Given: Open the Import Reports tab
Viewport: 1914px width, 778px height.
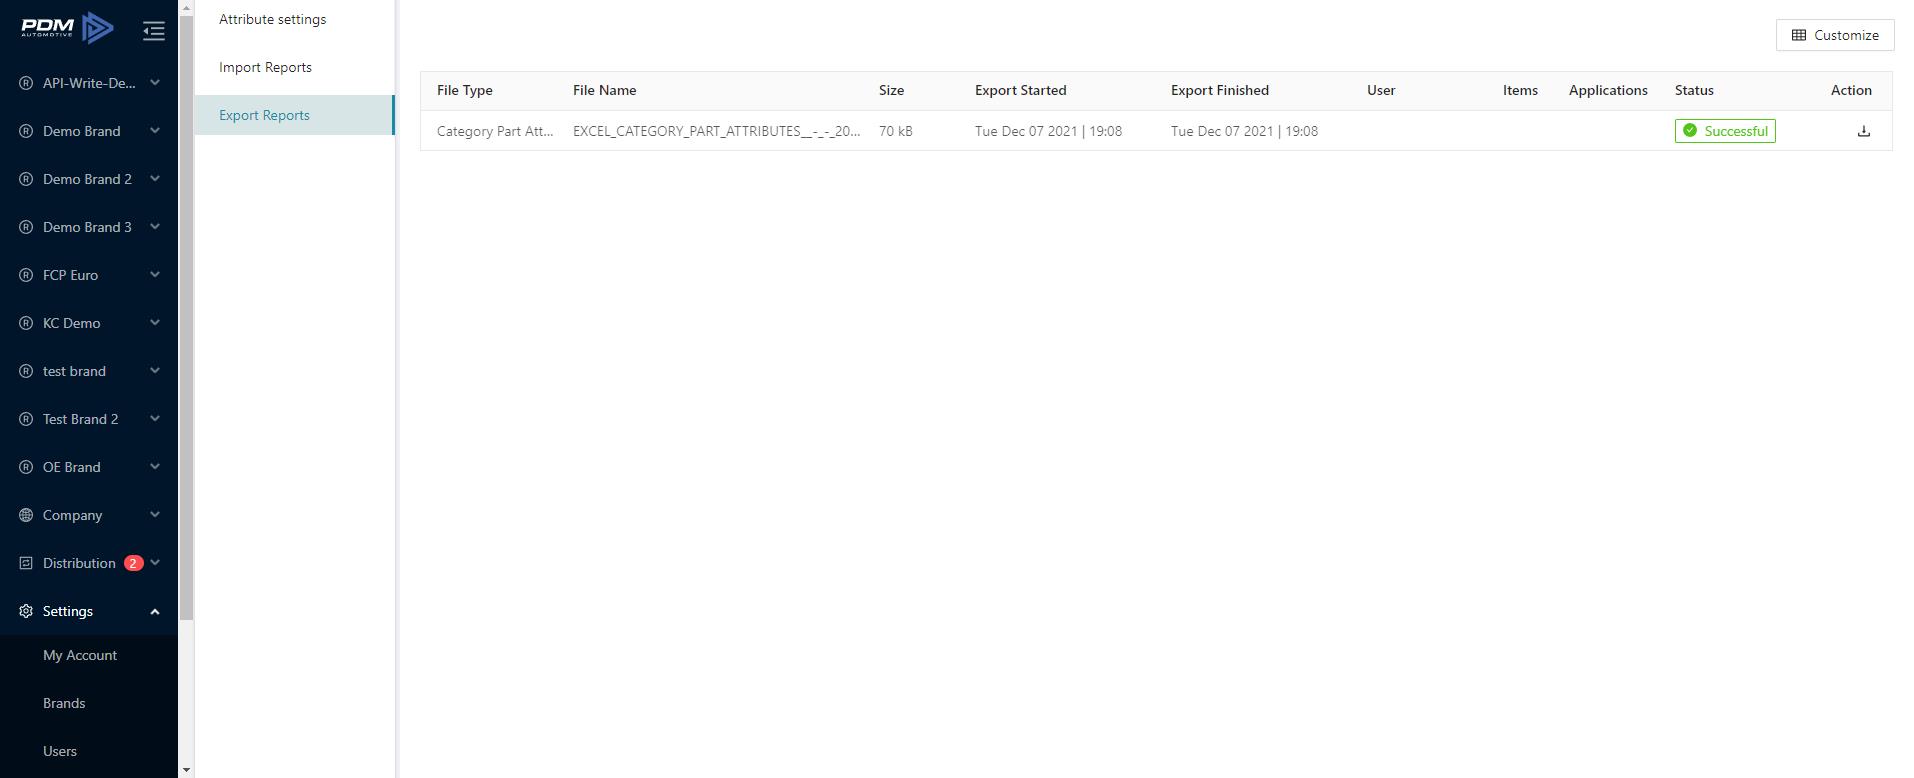Looking at the screenshot, I should point(265,67).
